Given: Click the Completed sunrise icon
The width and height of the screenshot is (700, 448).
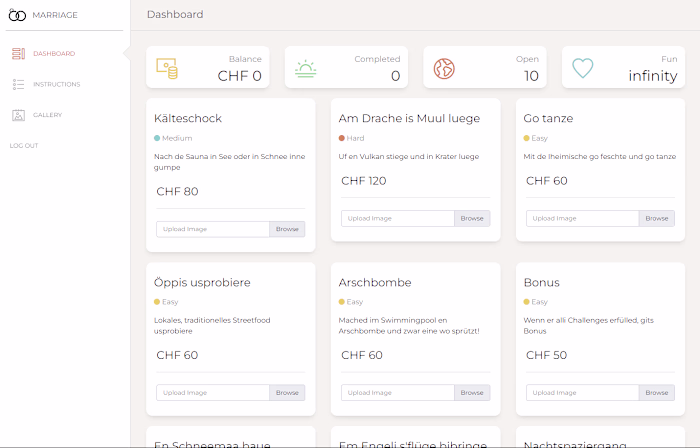Looking at the screenshot, I should click(306, 69).
